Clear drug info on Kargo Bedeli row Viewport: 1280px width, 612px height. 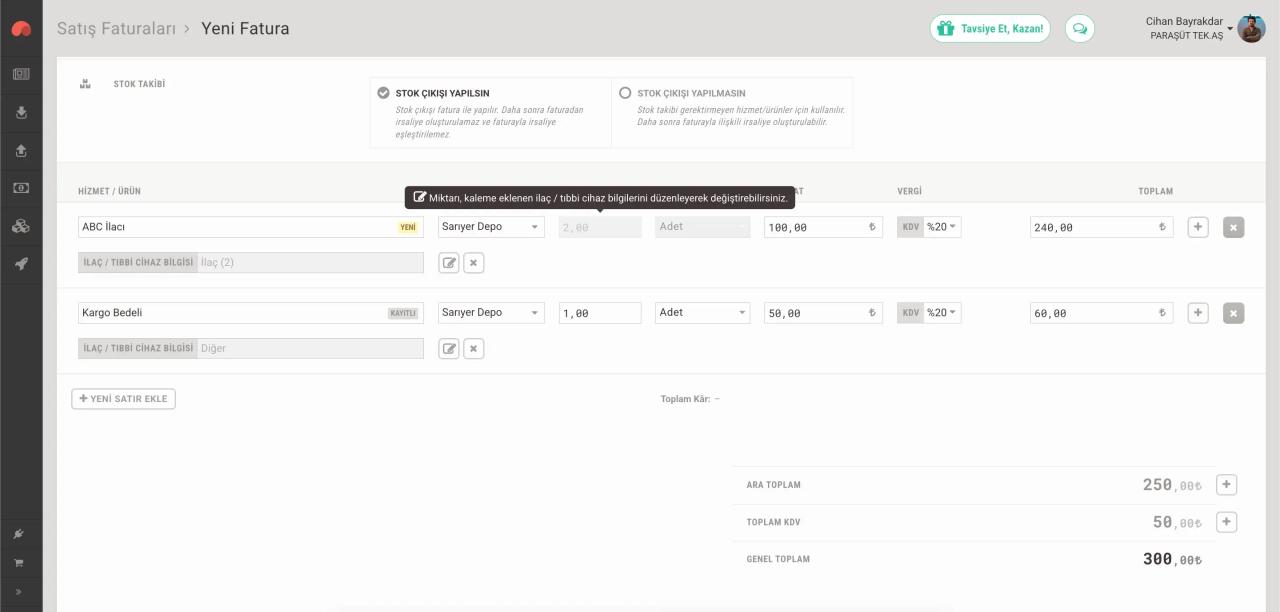pyautogui.click(x=474, y=349)
